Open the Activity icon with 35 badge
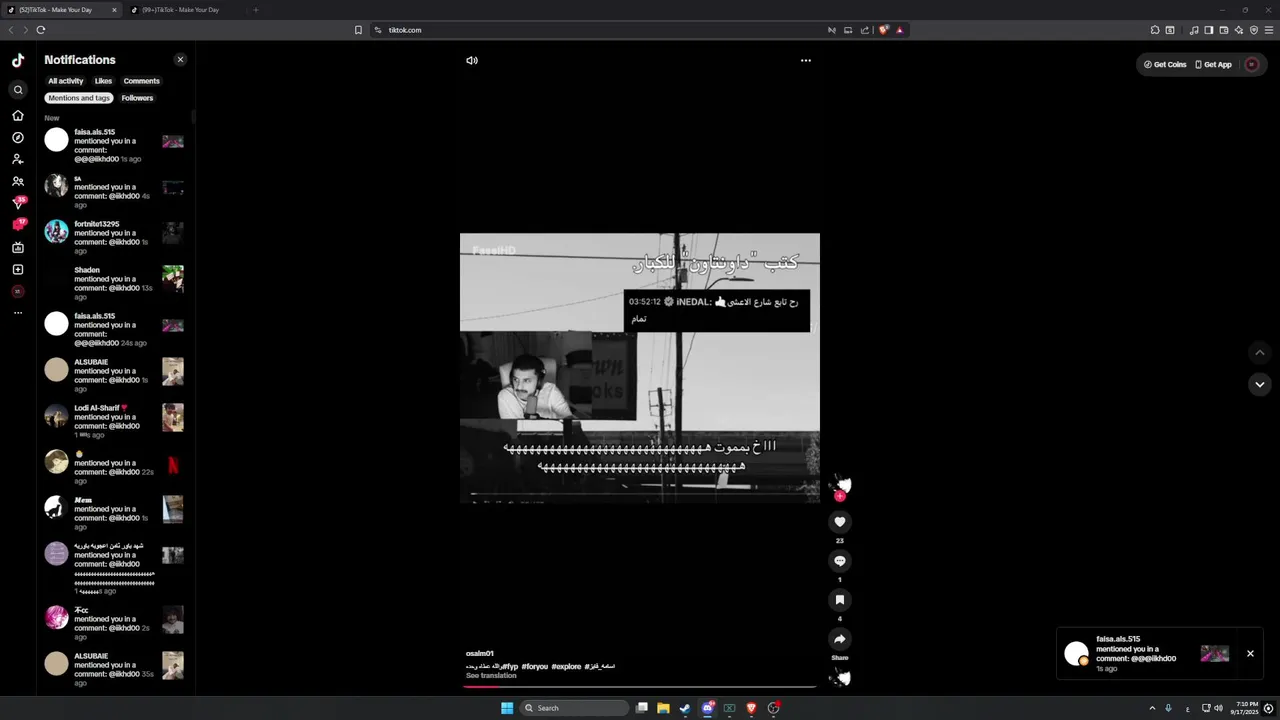 [x=18, y=203]
